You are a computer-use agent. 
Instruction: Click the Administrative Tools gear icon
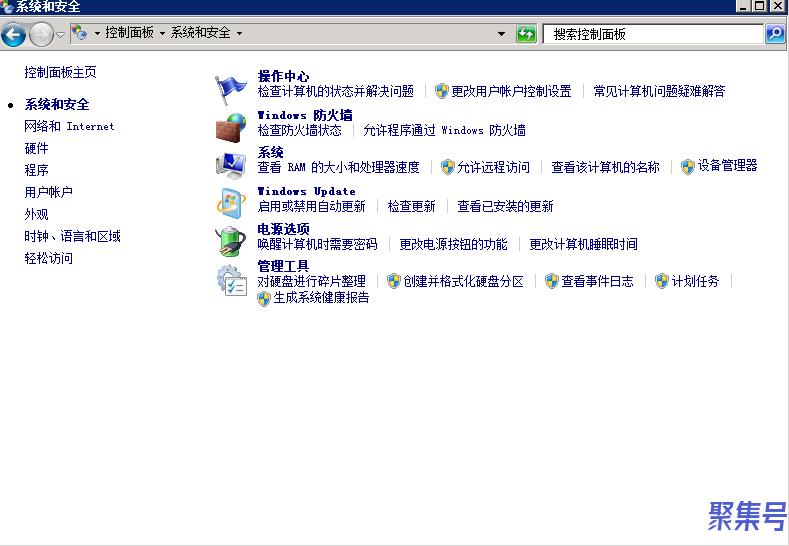(x=231, y=281)
